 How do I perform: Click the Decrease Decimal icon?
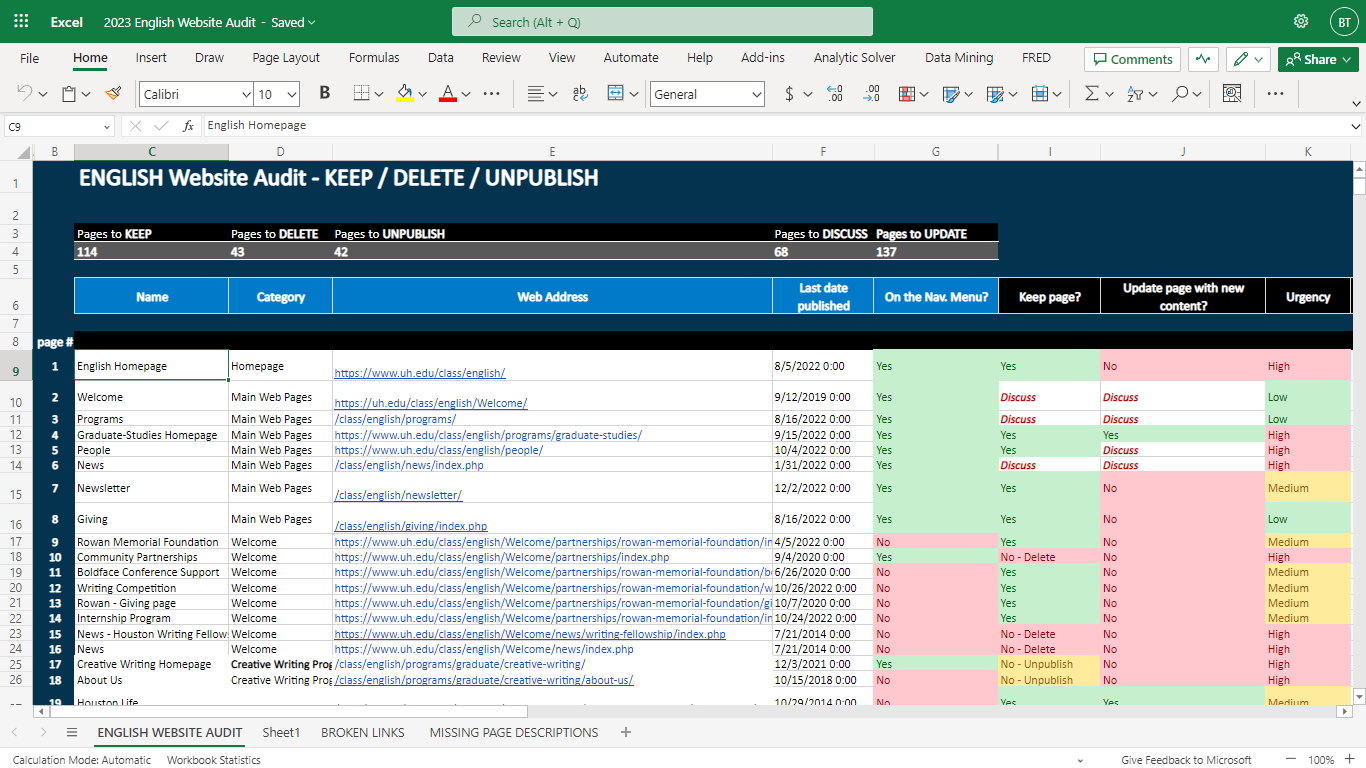[871, 94]
